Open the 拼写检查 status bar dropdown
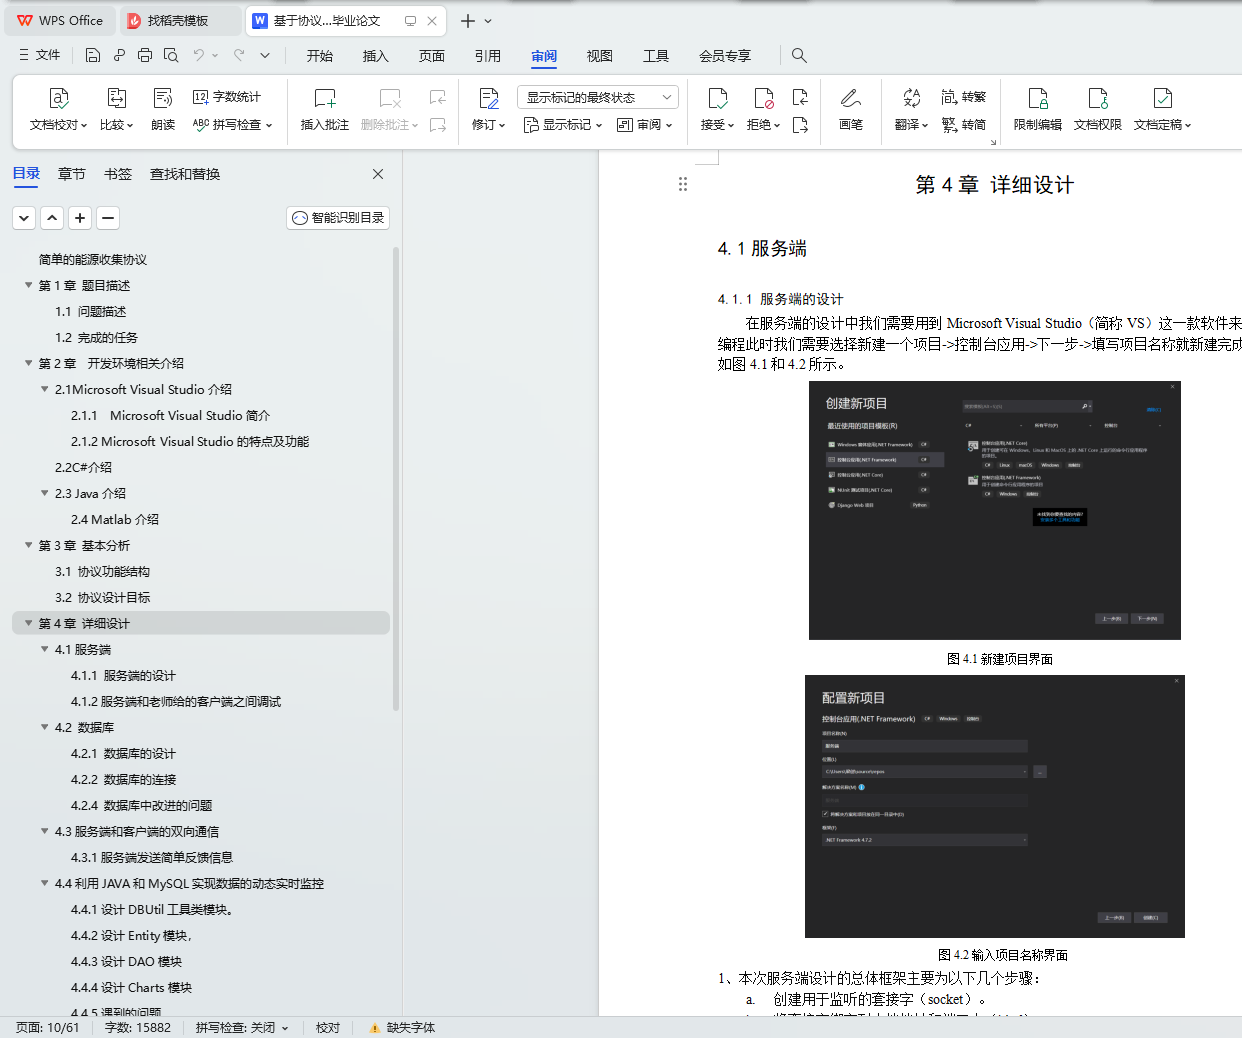The height and width of the screenshot is (1038, 1242). [x=285, y=1028]
